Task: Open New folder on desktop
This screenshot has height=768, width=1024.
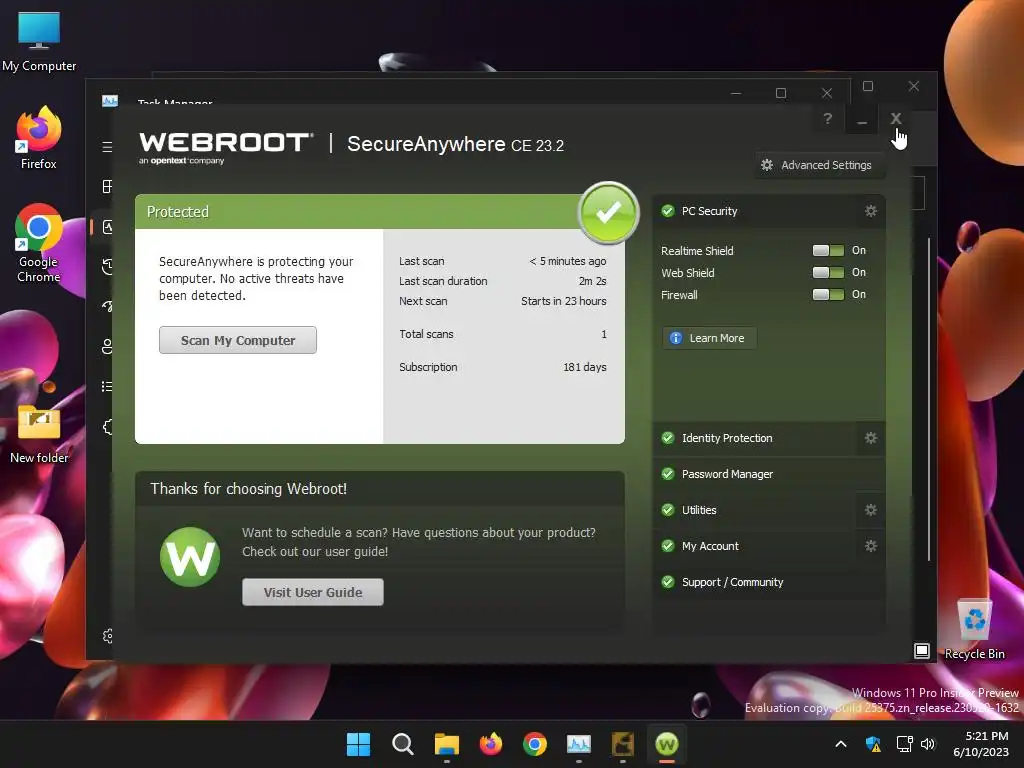Action: 39,433
